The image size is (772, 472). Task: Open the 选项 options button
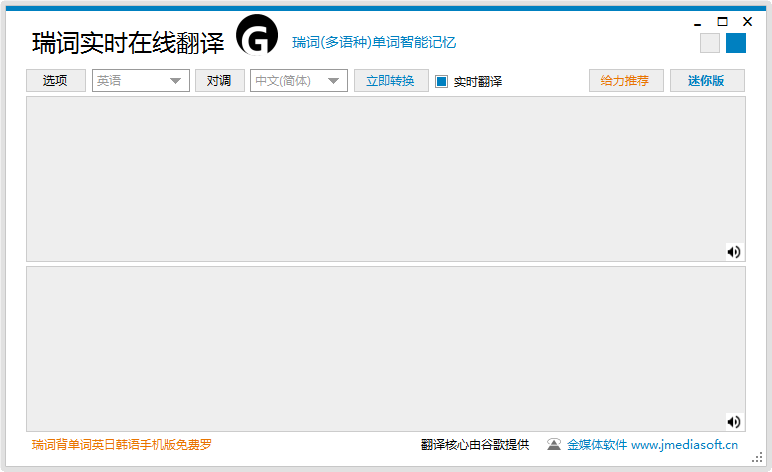(56, 80)
